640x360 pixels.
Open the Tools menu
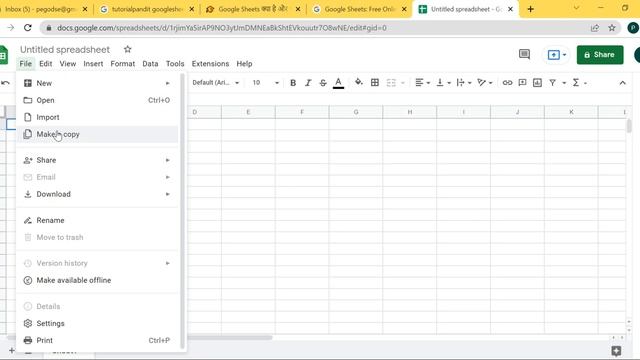pyautogui.click(x=175, y=64)
